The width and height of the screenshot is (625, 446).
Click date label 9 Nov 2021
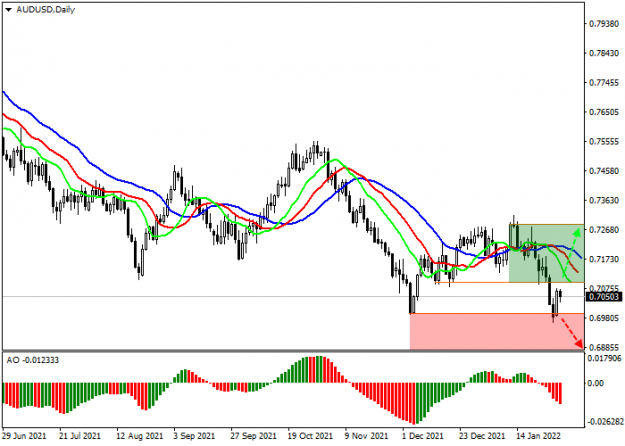(366, 436)
